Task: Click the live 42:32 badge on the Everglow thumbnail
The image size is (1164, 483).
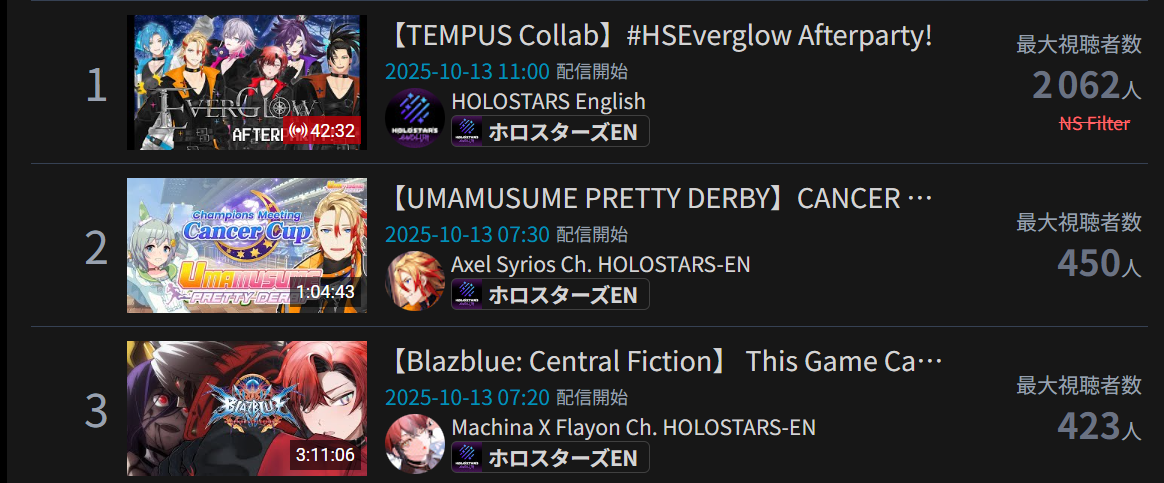Action: pyautogui.click(x=321, y=131)
